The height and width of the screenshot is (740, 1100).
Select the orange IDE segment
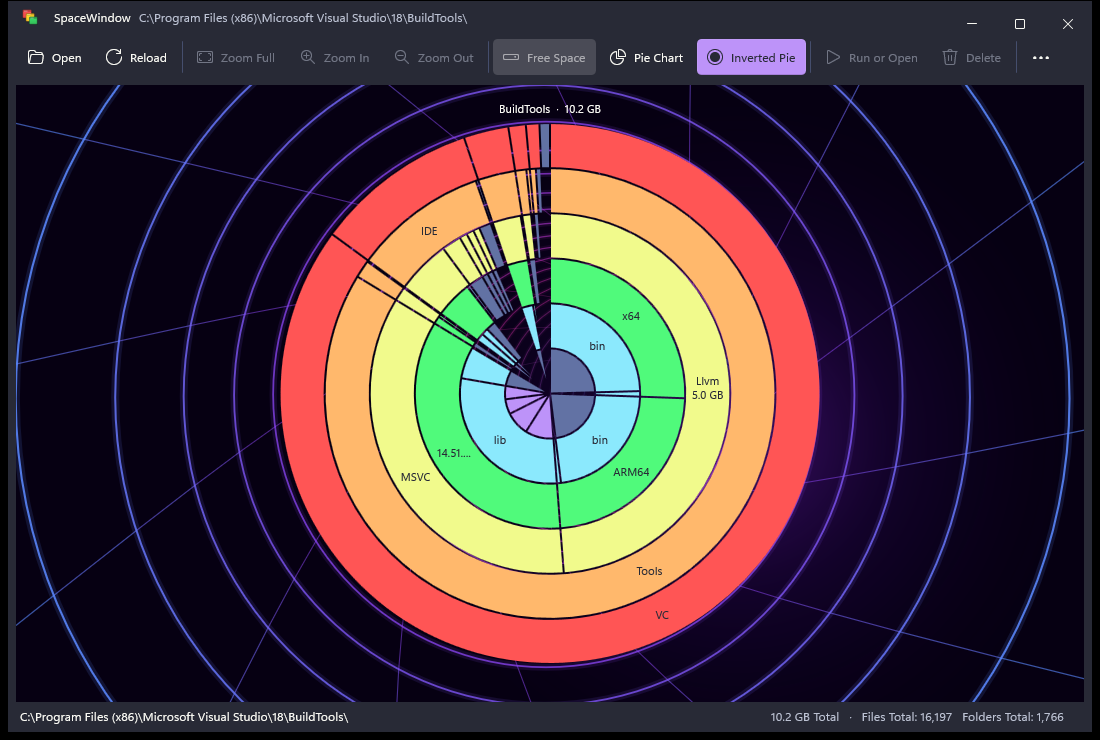click(429, 231)
